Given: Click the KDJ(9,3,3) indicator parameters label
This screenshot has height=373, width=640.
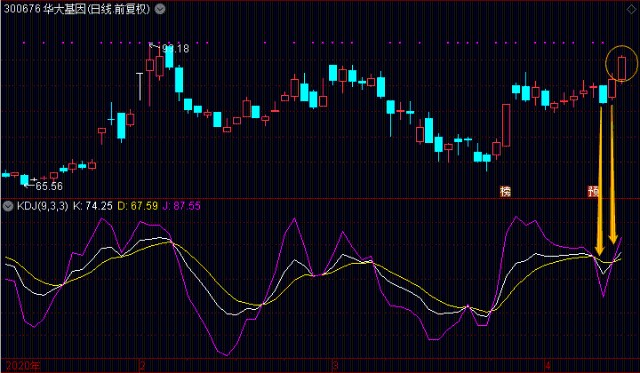Looking at the screenshot, I should pyautogui.click(x=42, y=206).
